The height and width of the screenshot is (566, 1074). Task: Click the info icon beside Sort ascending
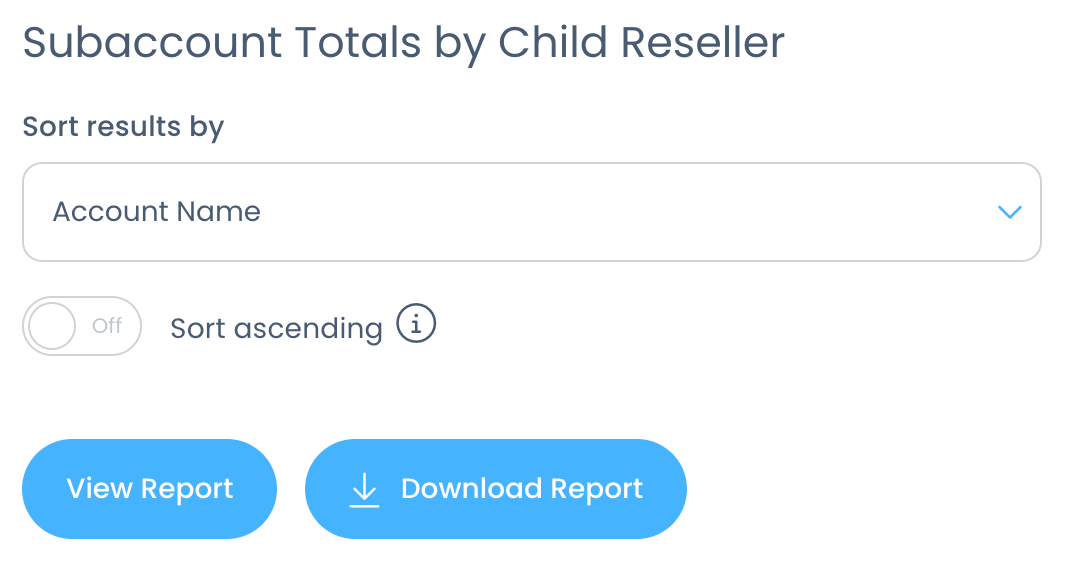(416, 323)
